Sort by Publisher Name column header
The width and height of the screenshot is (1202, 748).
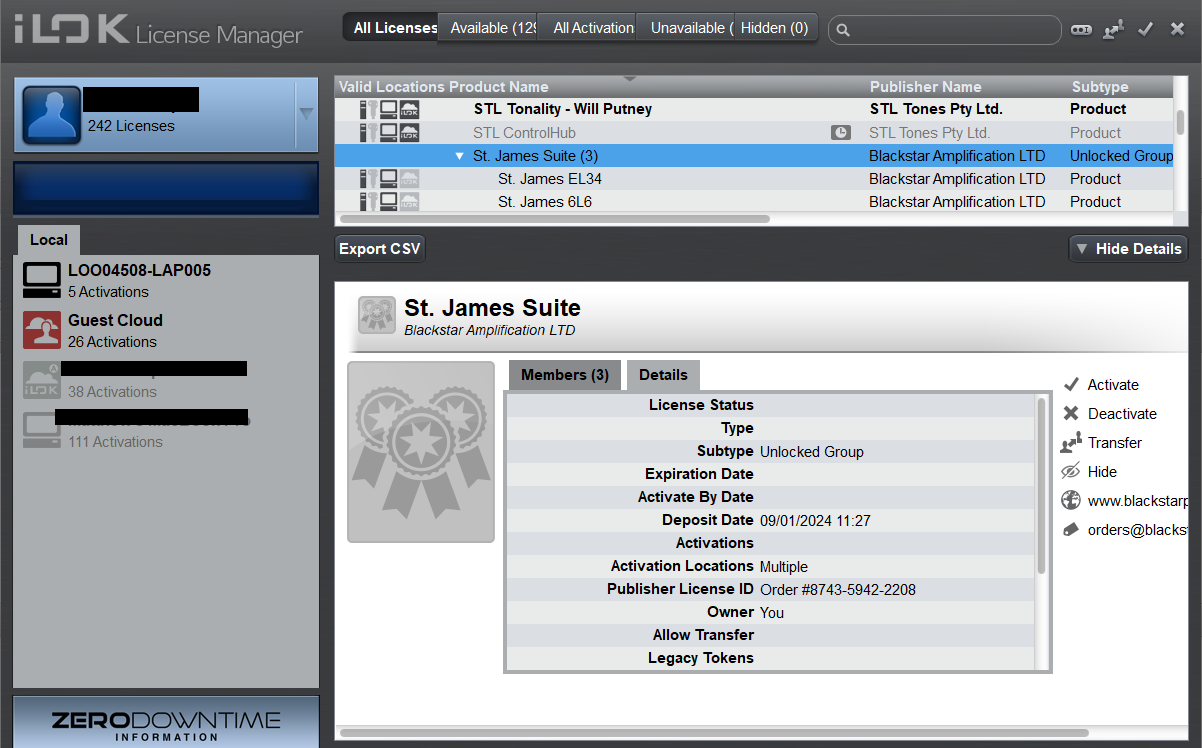point(926,87)
